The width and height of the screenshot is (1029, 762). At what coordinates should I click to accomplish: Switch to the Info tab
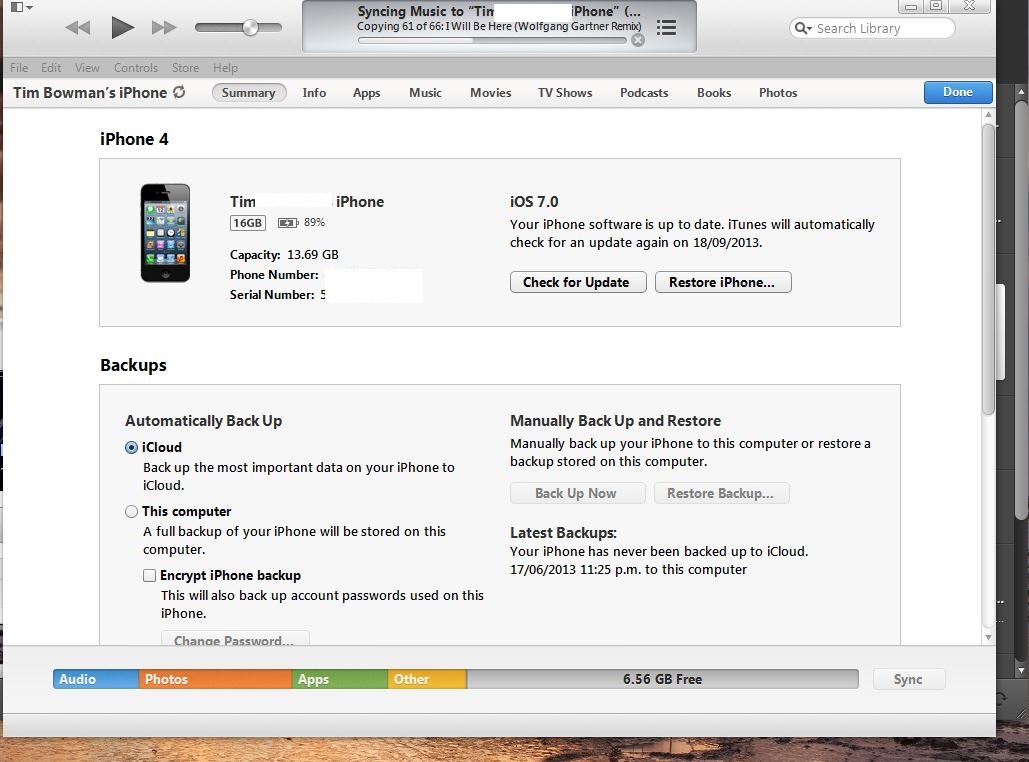click(314, 93)
